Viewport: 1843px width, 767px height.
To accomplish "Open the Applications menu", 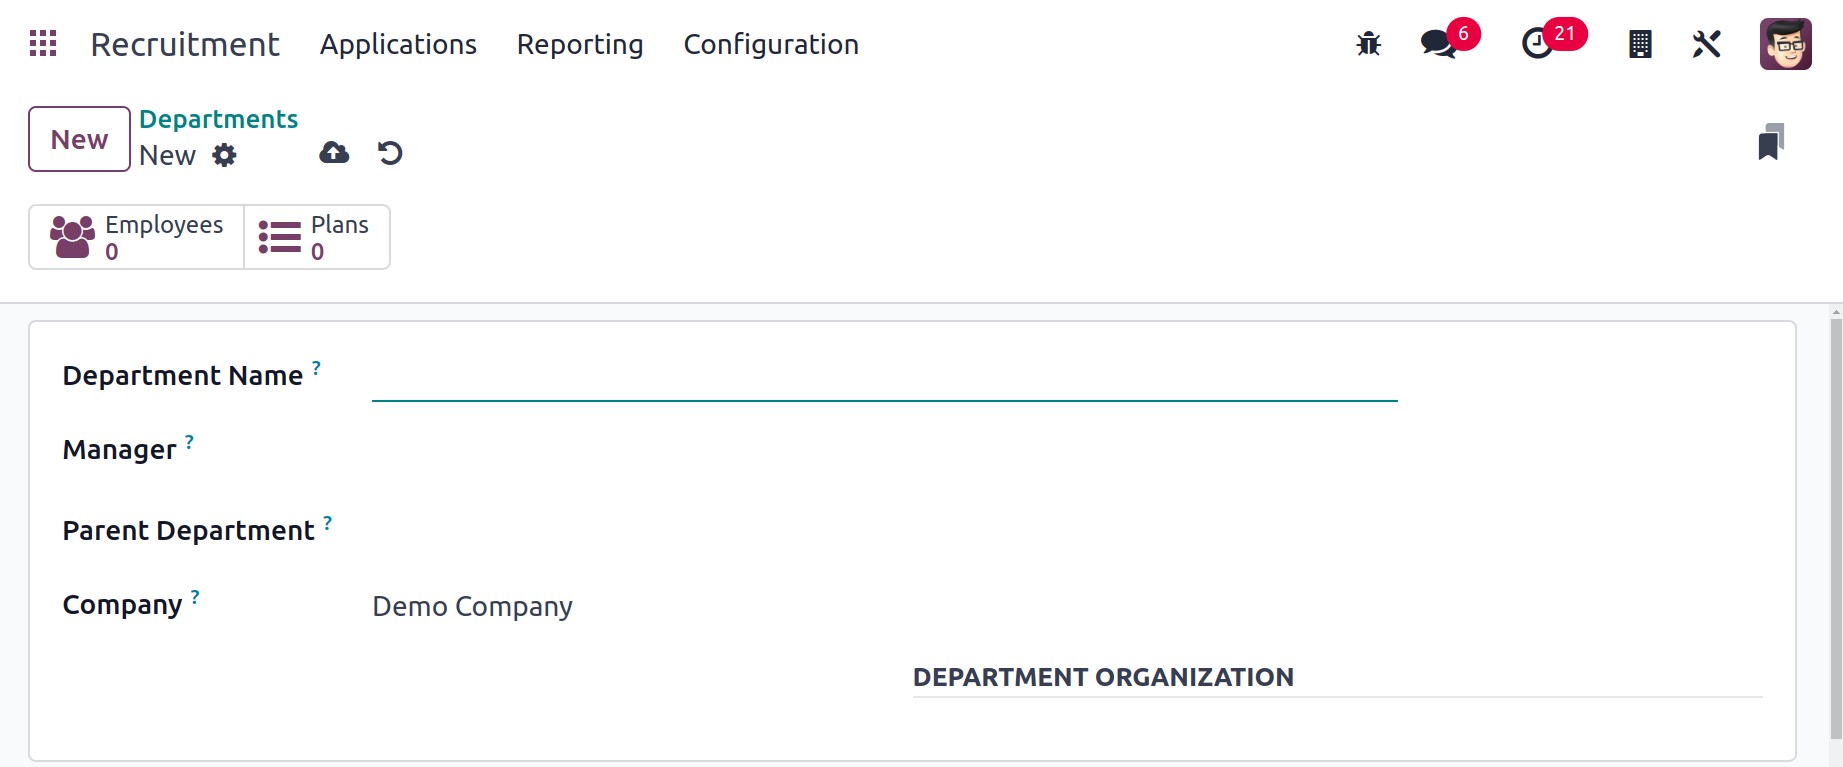I will click(x=398, y=44).
